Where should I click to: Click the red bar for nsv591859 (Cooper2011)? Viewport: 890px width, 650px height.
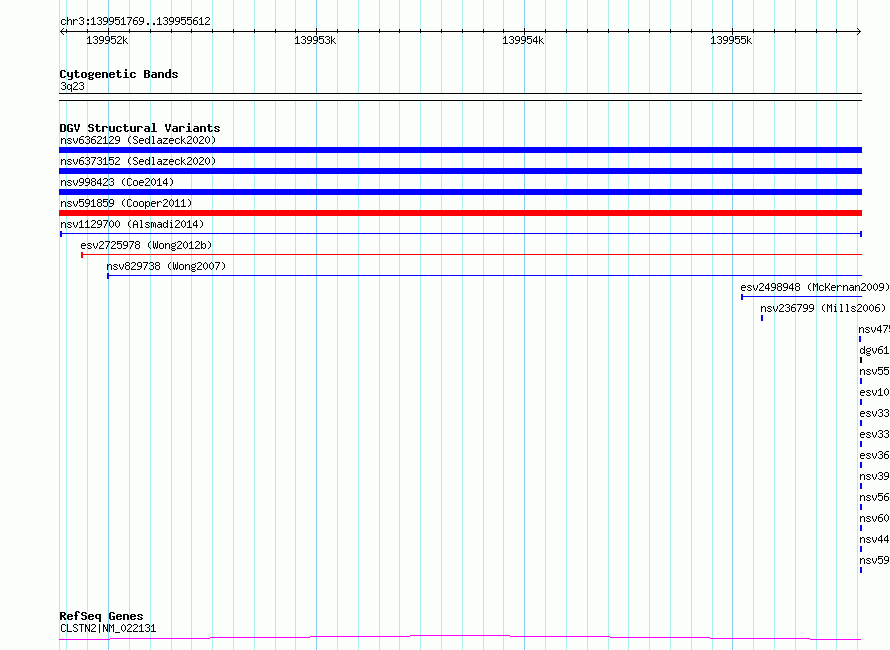460,213
